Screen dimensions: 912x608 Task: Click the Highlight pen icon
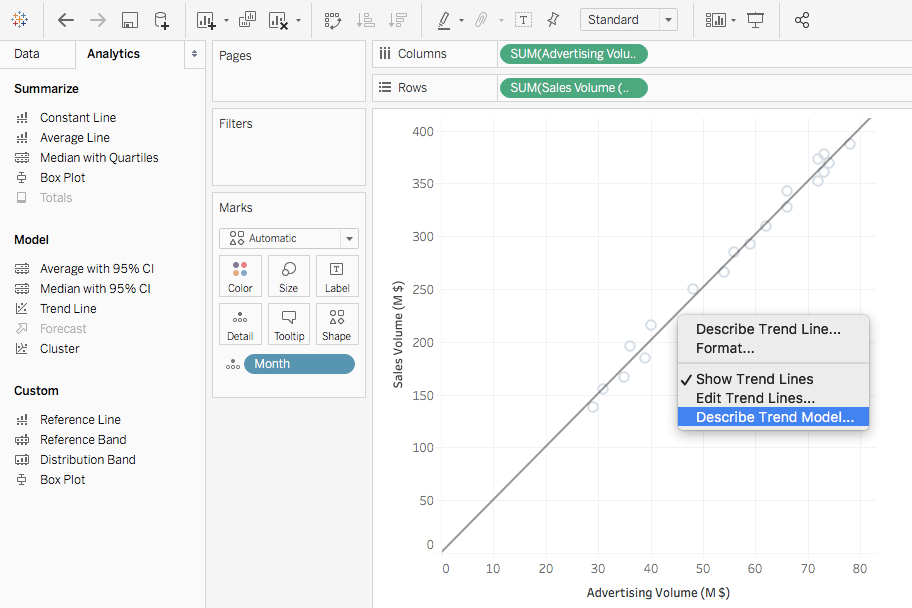click(x=444, y=20)
